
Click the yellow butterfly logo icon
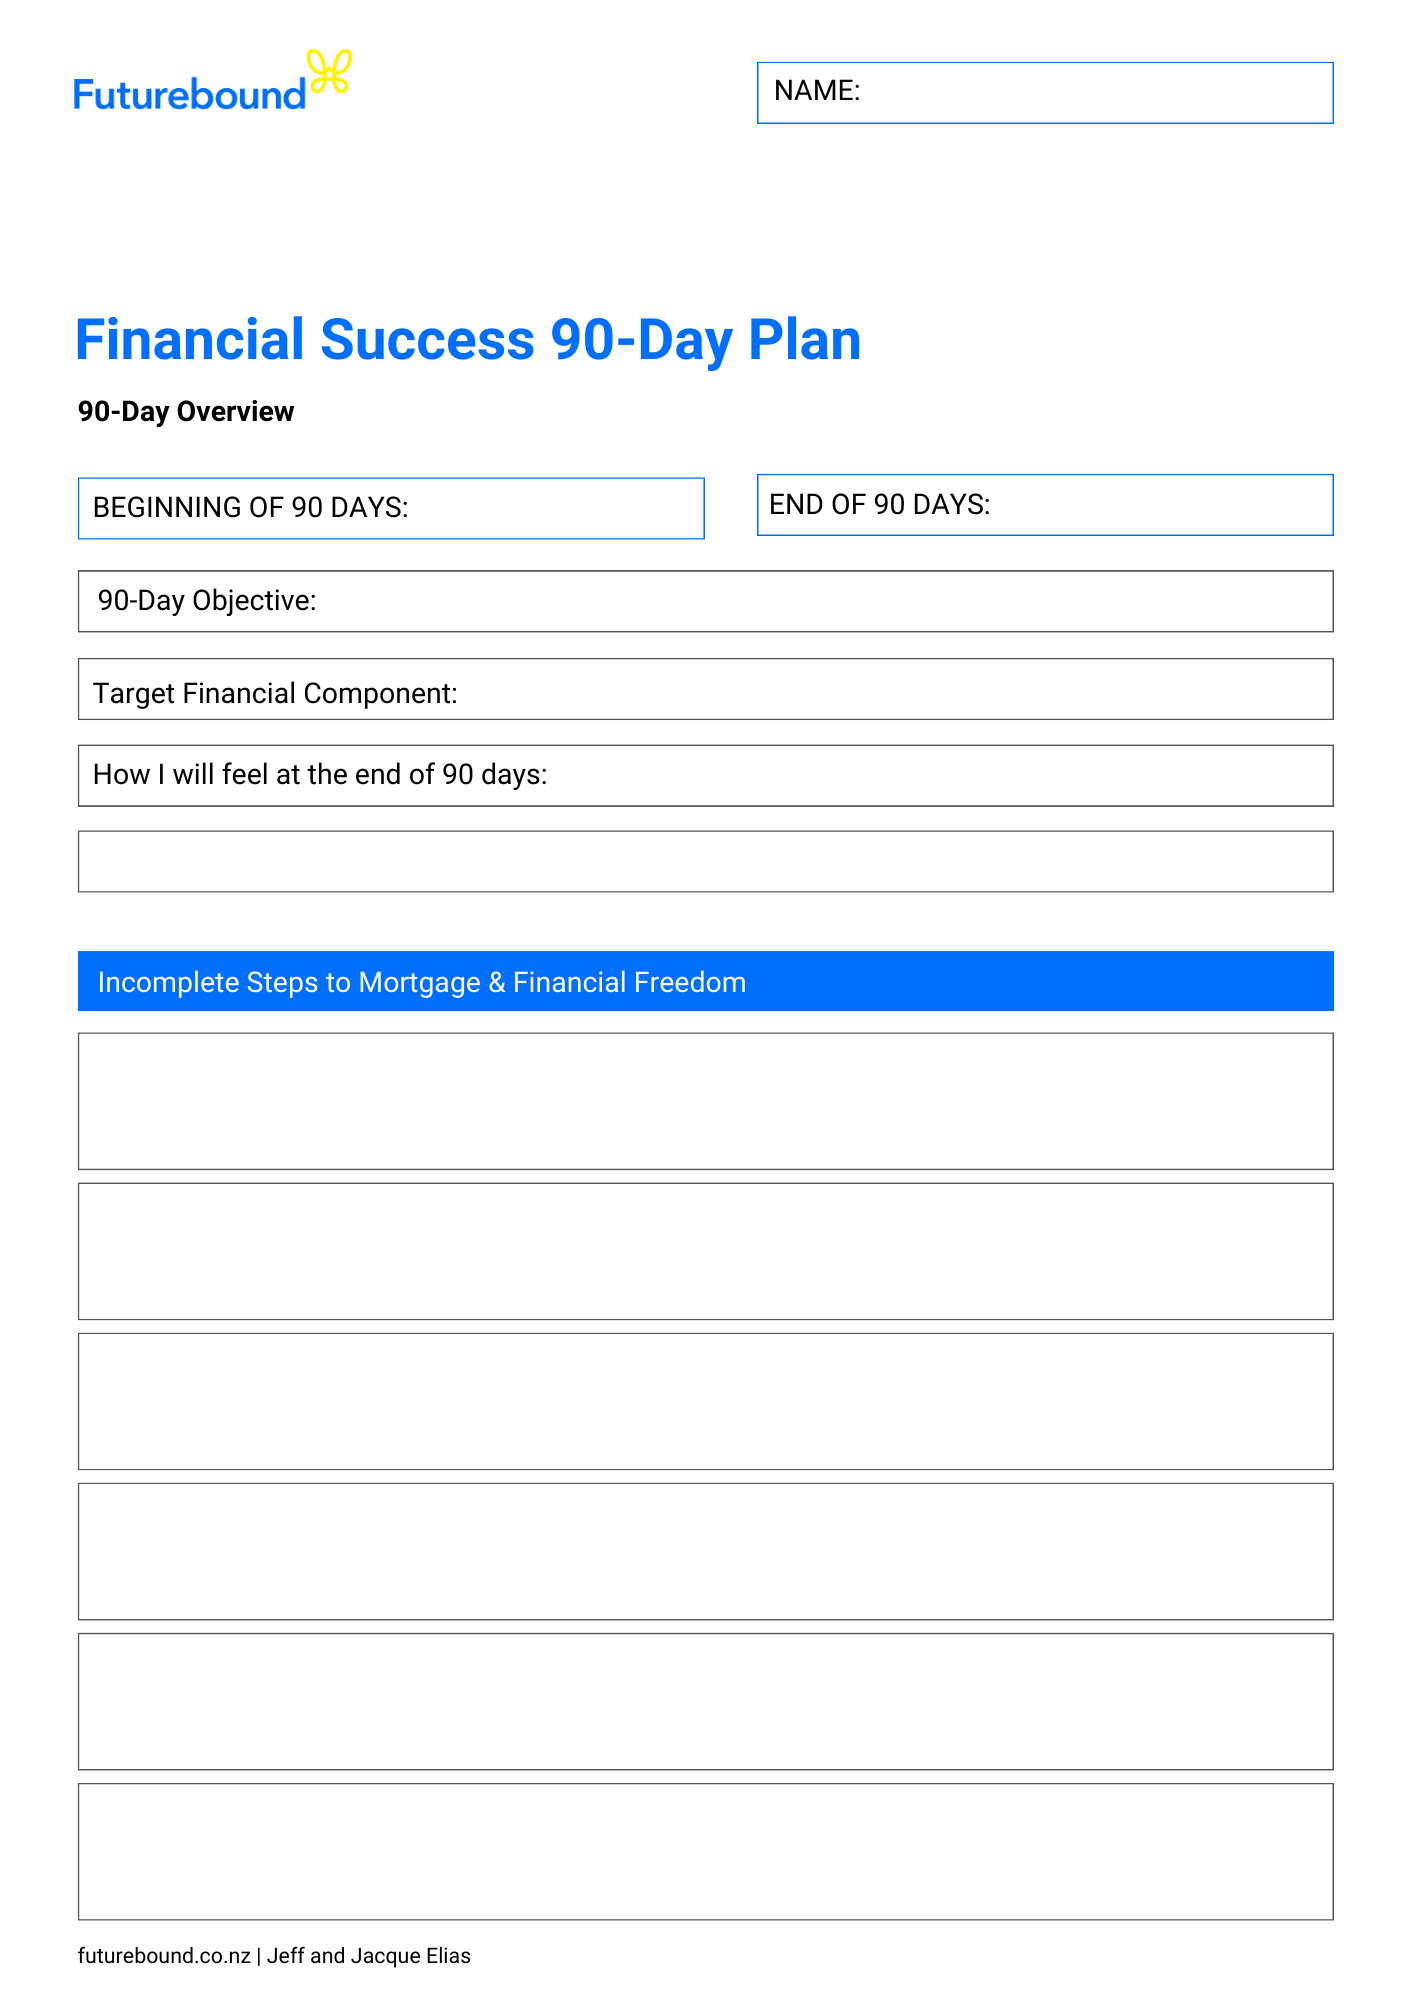pyautogui.click(x=329, y=73)
